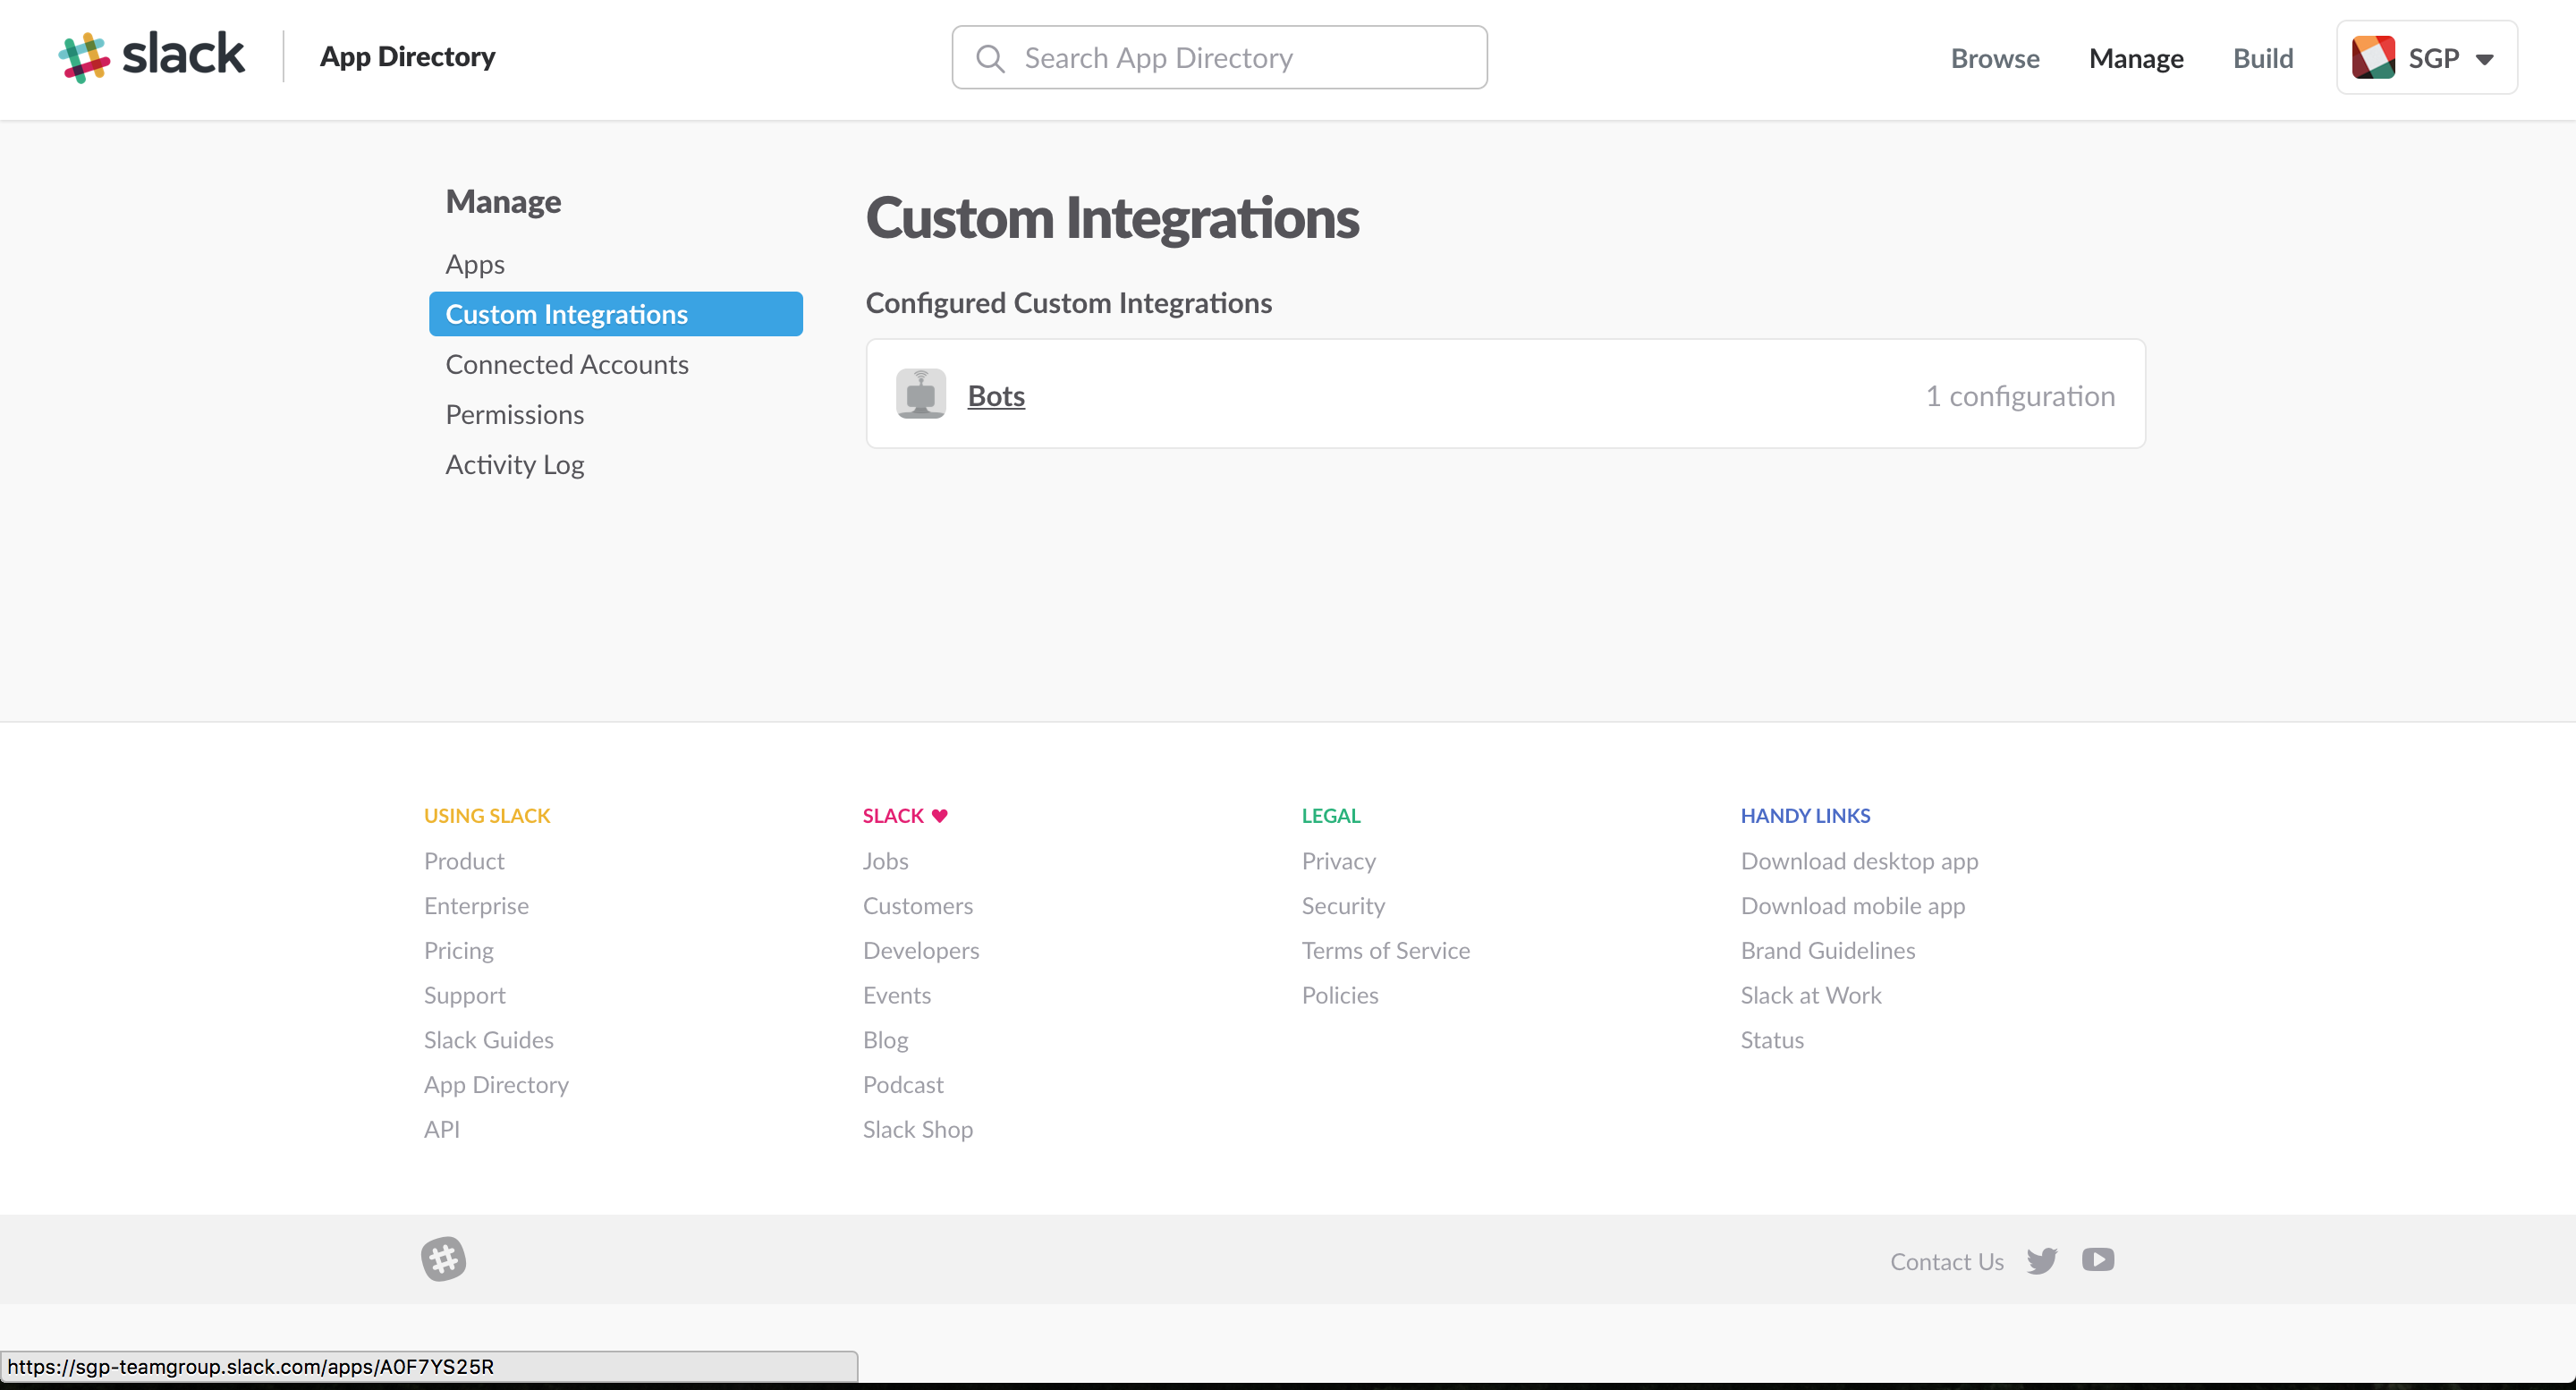The image size is (2576, 1390).
Task: Open Slack's YouTube channel via its icon
Action: 2098,1260
